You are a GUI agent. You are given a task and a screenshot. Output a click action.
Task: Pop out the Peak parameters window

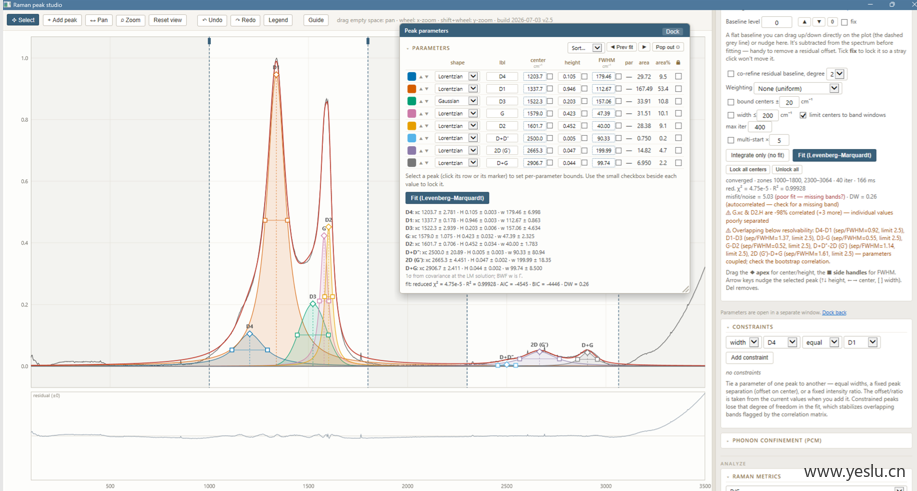point(667,47)
